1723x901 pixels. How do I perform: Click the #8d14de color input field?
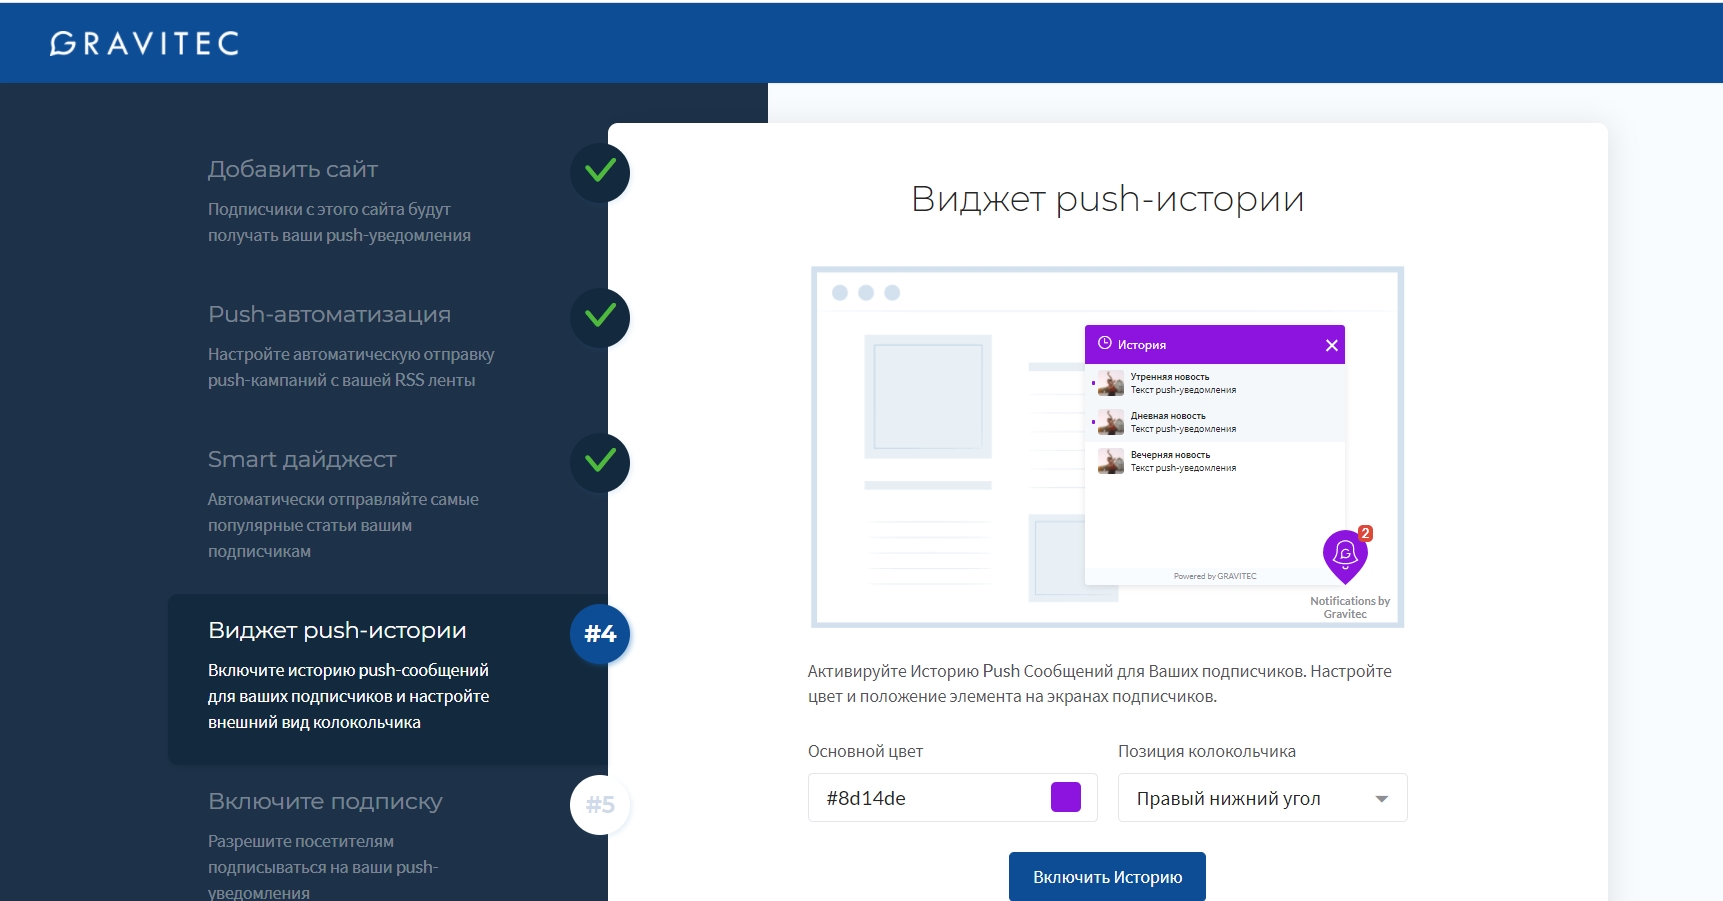(952, 798)
